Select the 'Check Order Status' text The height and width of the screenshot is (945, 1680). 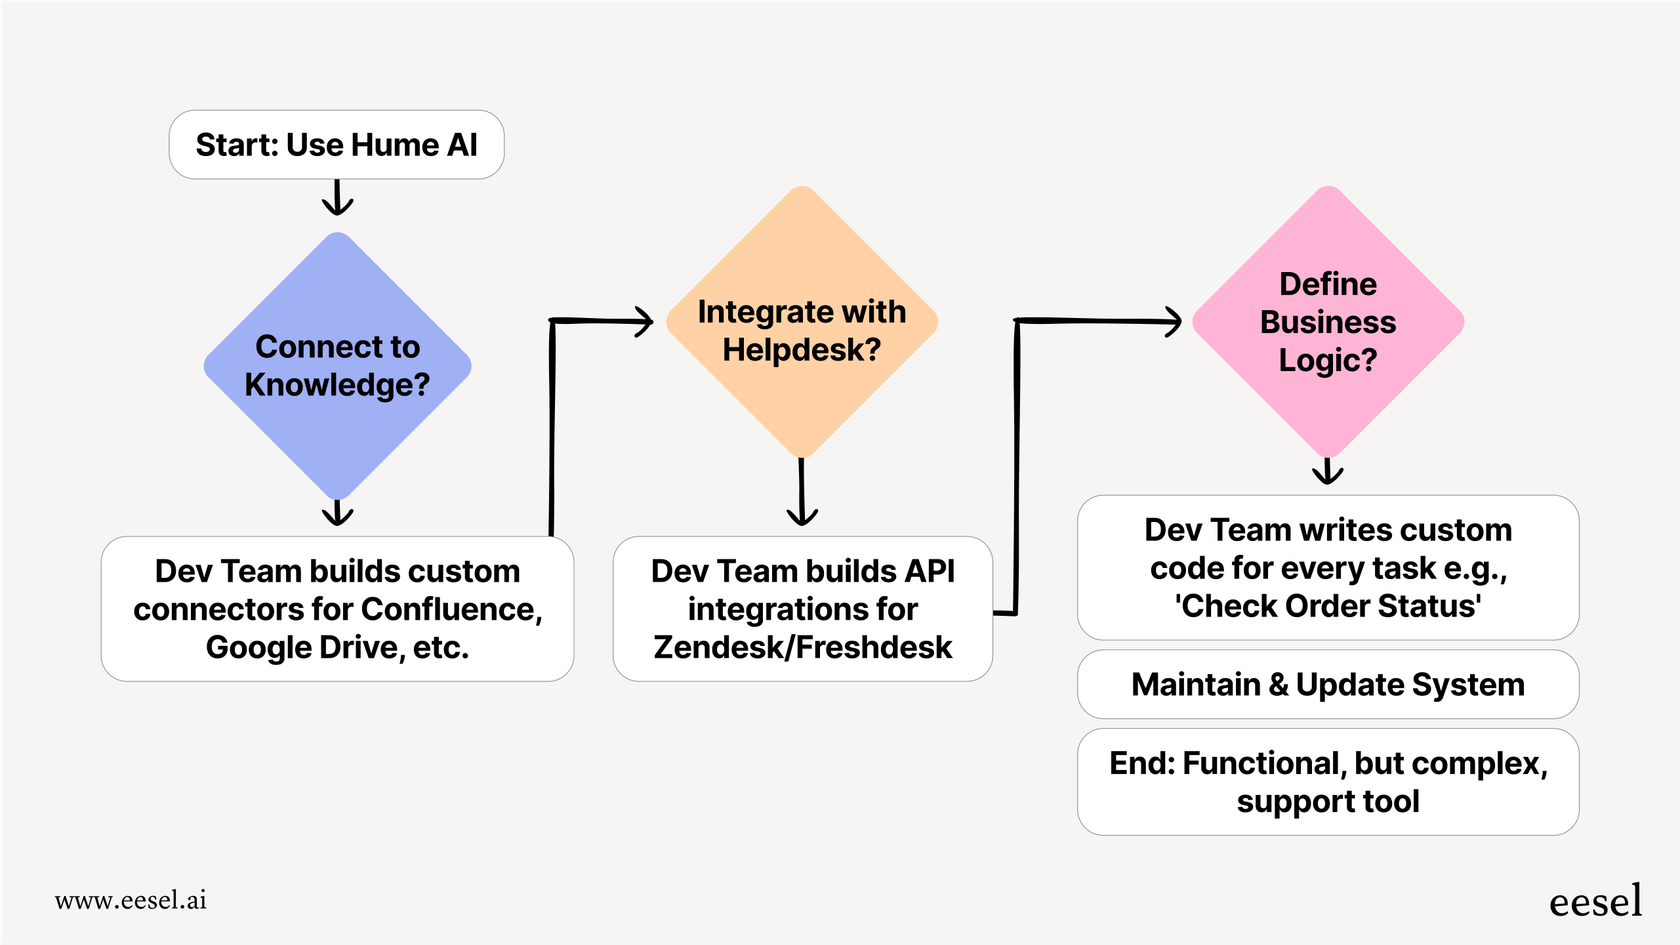pos(1327,606)
